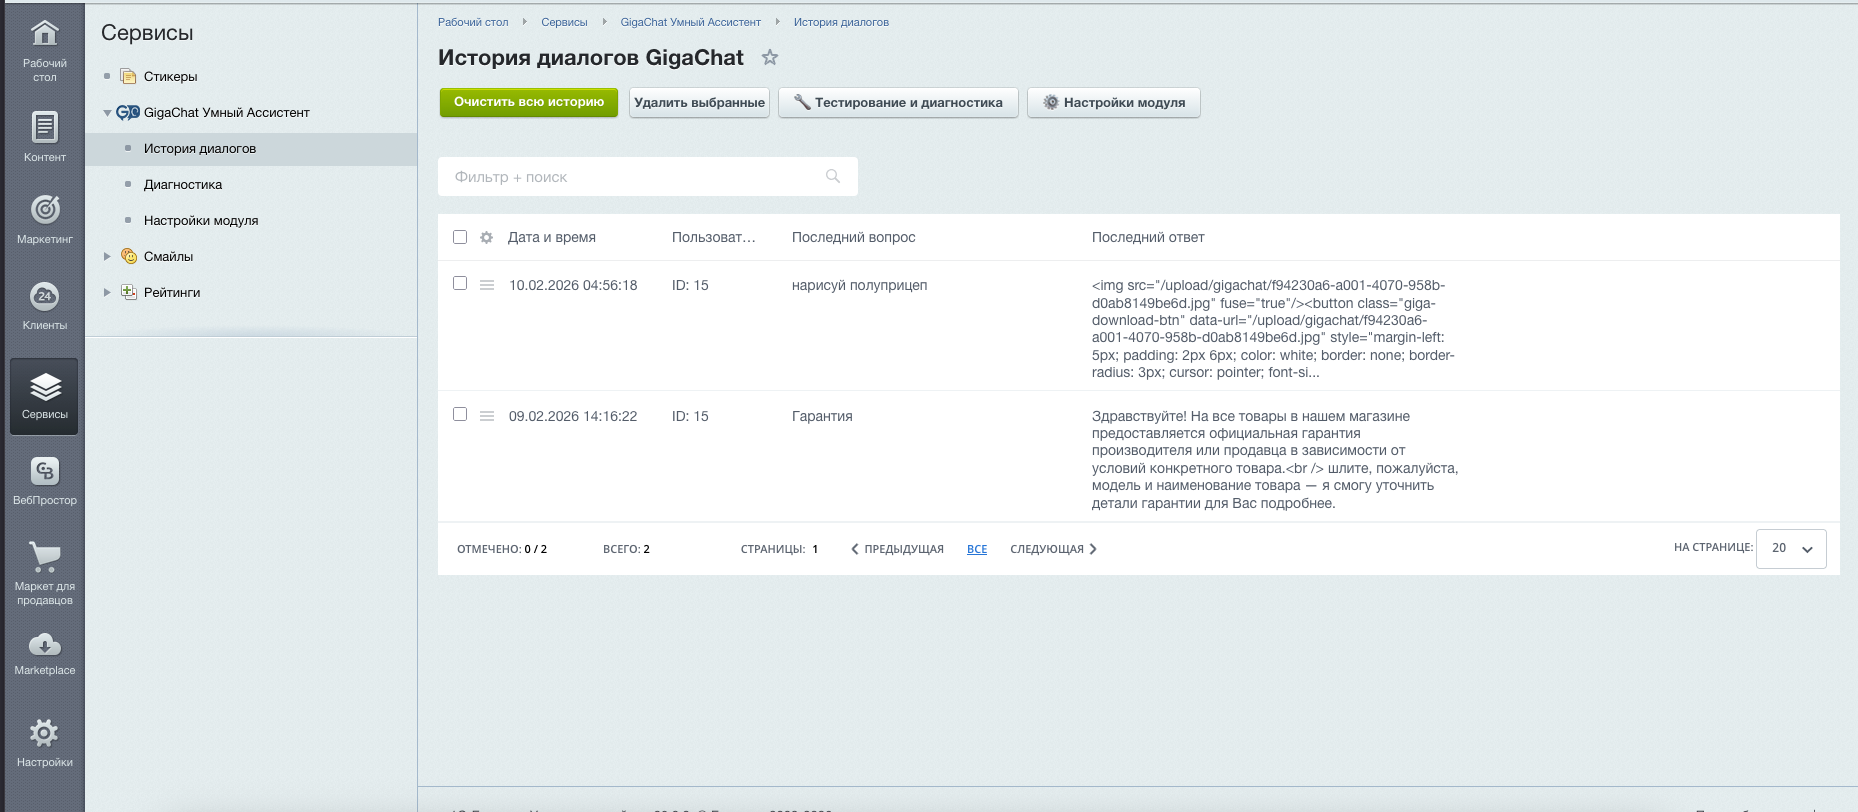Open row menu for 10.02.2026 04:56:18 entry
The height and width of the screenshot is (812, 1858).
tap(487, 285)
